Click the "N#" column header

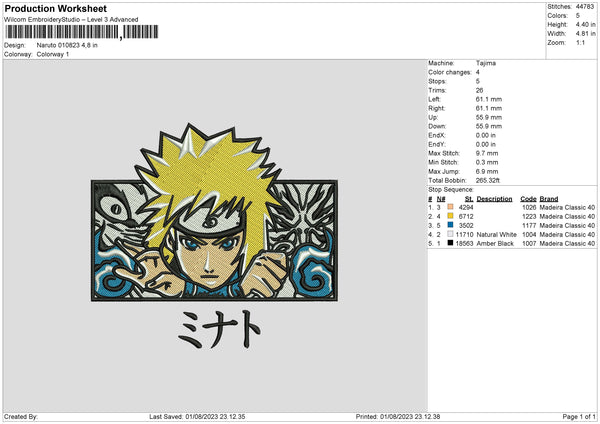[x=441, y=199]
